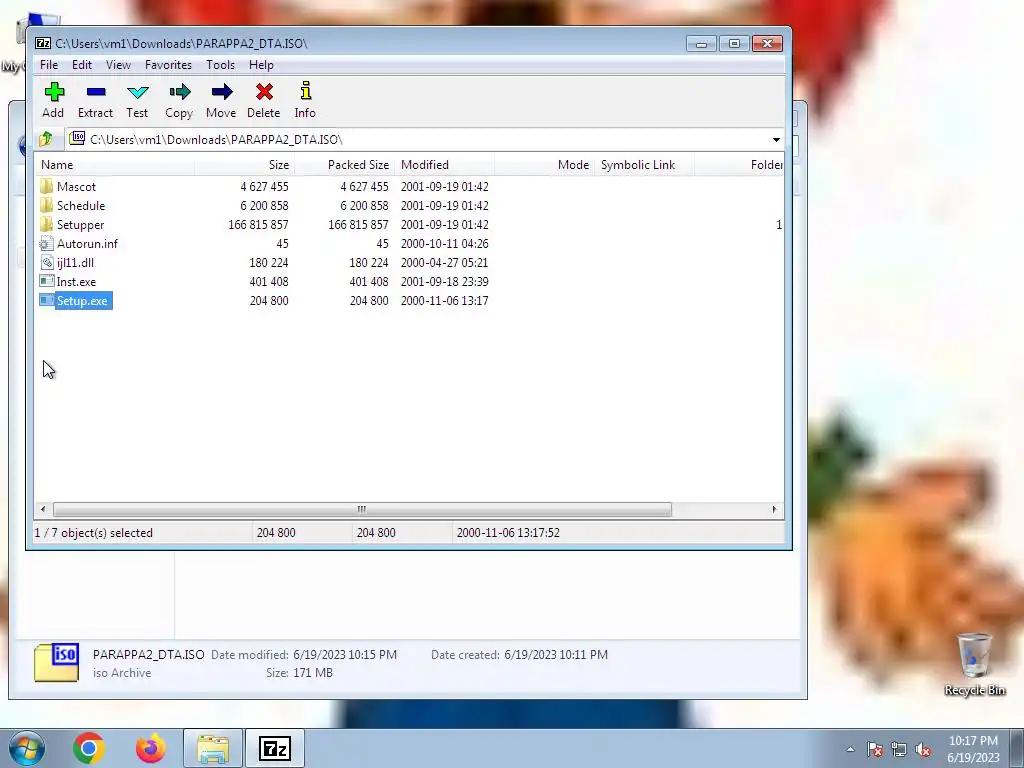Open the Edit menu

(82, 65)
